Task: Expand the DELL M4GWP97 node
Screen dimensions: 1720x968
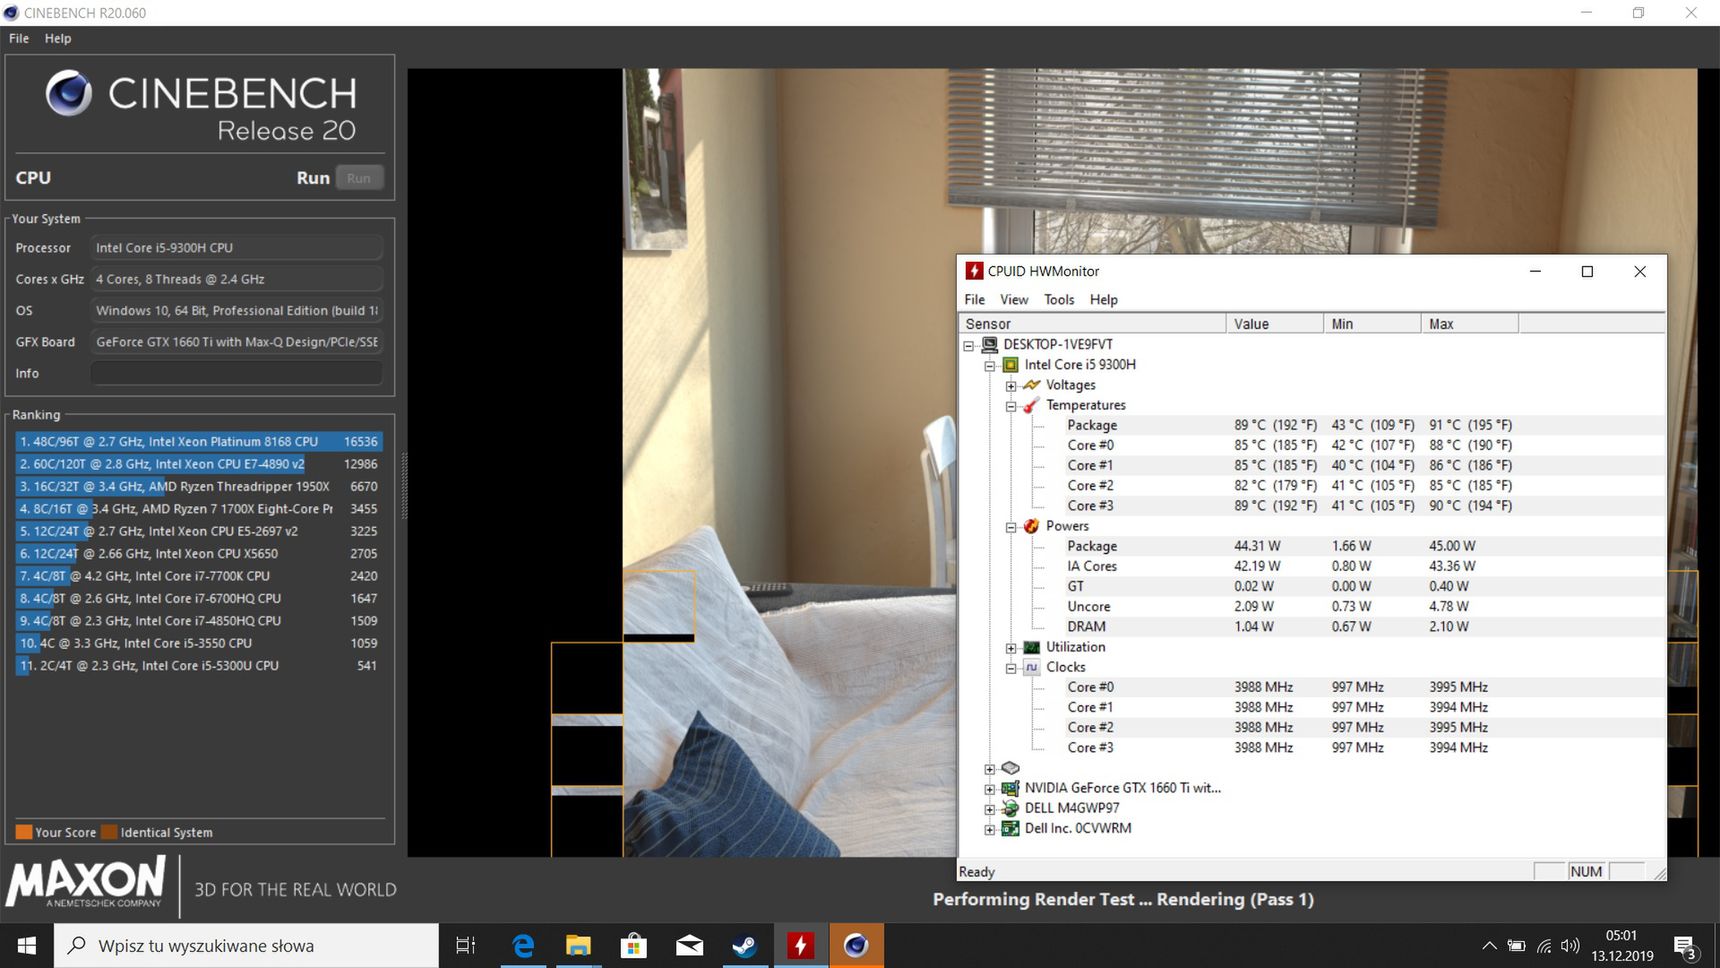Action: point(989,809)
